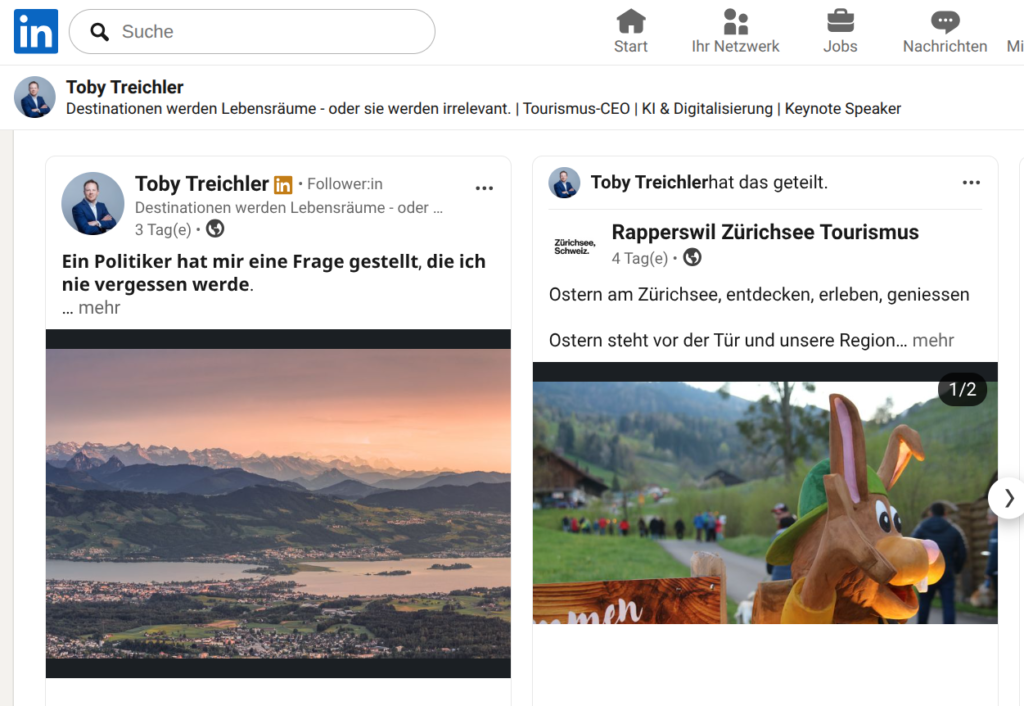
Task: Click the search magnifier icon
Action: click(99, 31)
